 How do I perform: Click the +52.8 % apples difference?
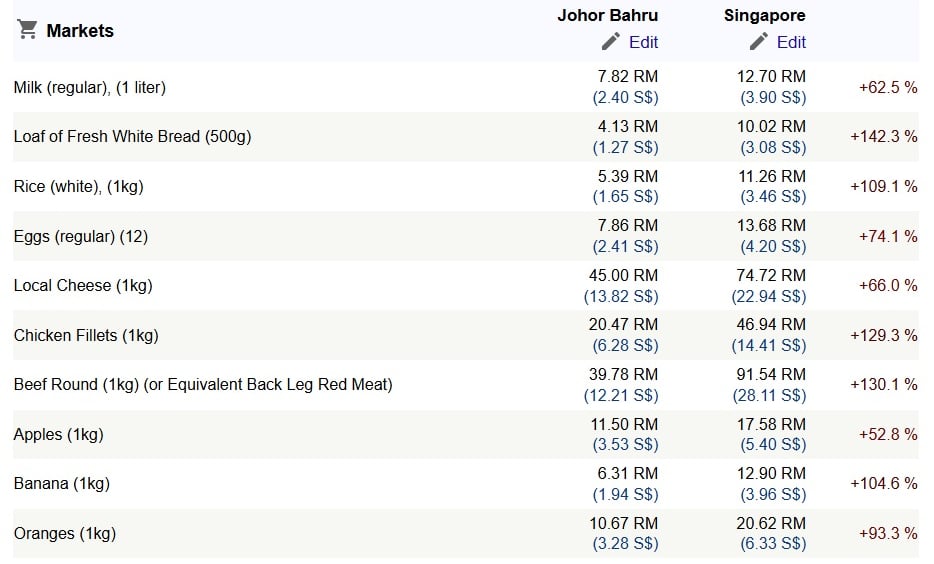tap(888, 434)
